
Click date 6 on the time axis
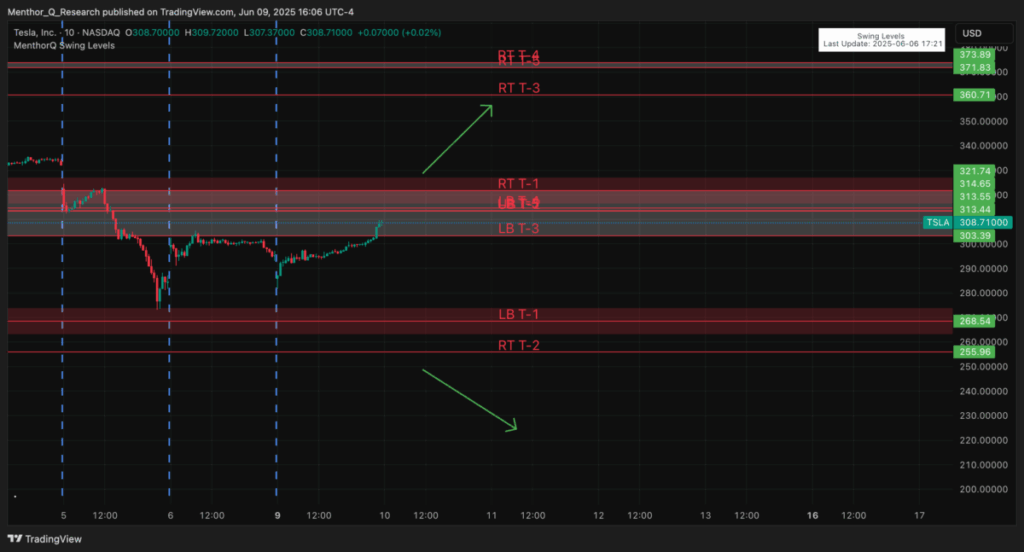coord(170,515)
